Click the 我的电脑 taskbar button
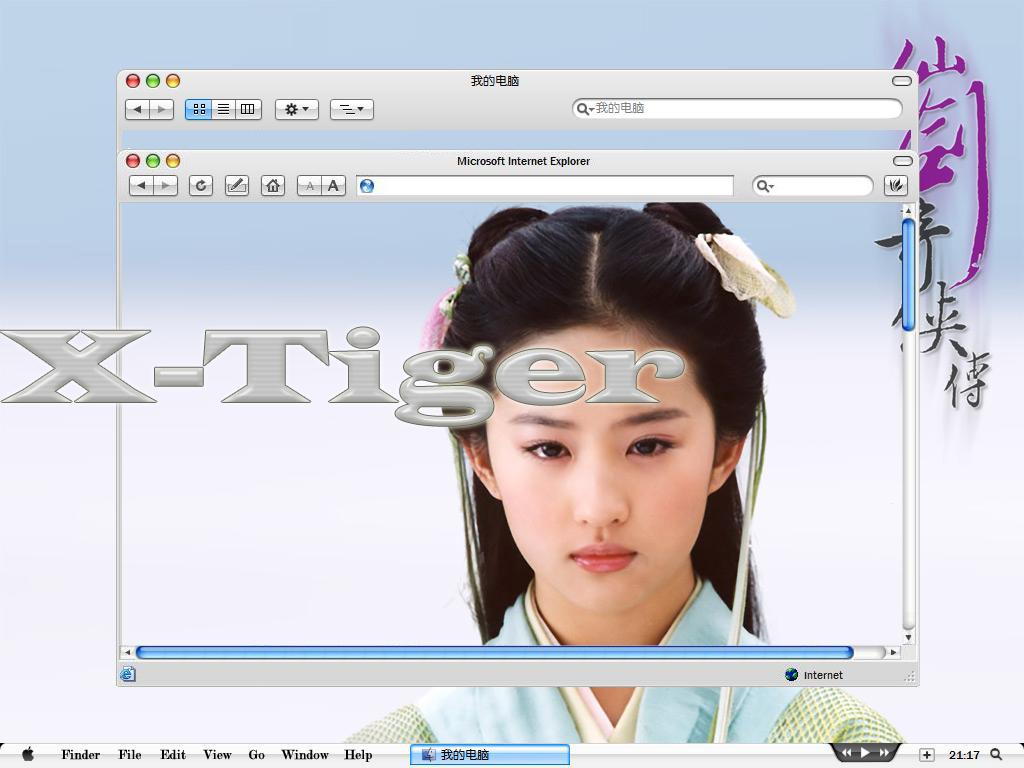This screenshot has height=768, width=1024. (x=489, y=755)
